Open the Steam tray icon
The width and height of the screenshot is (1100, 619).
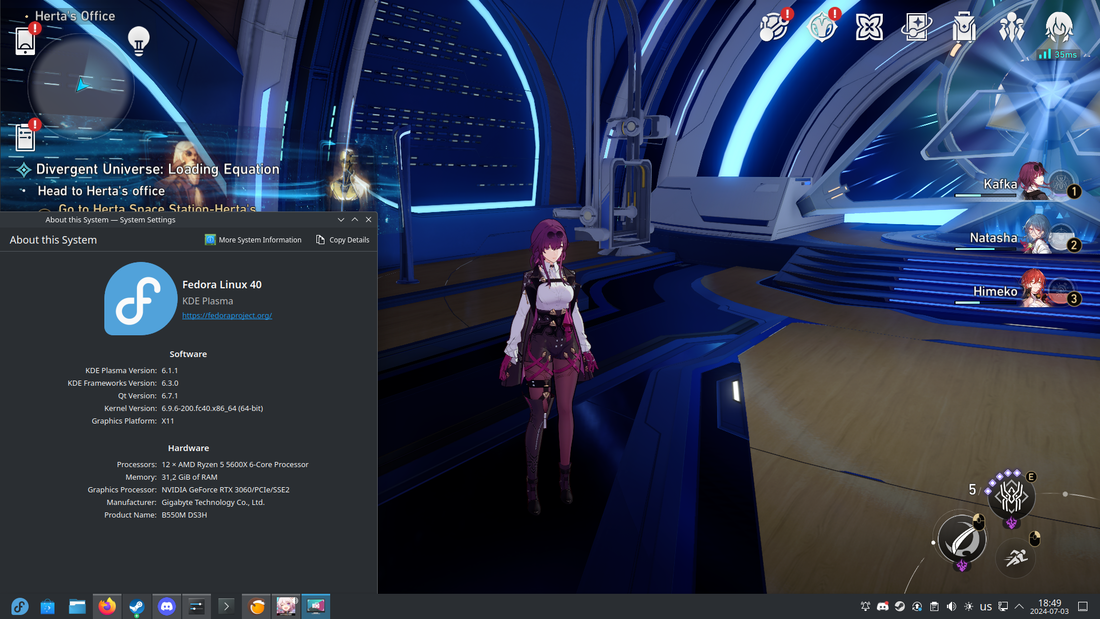899,607
